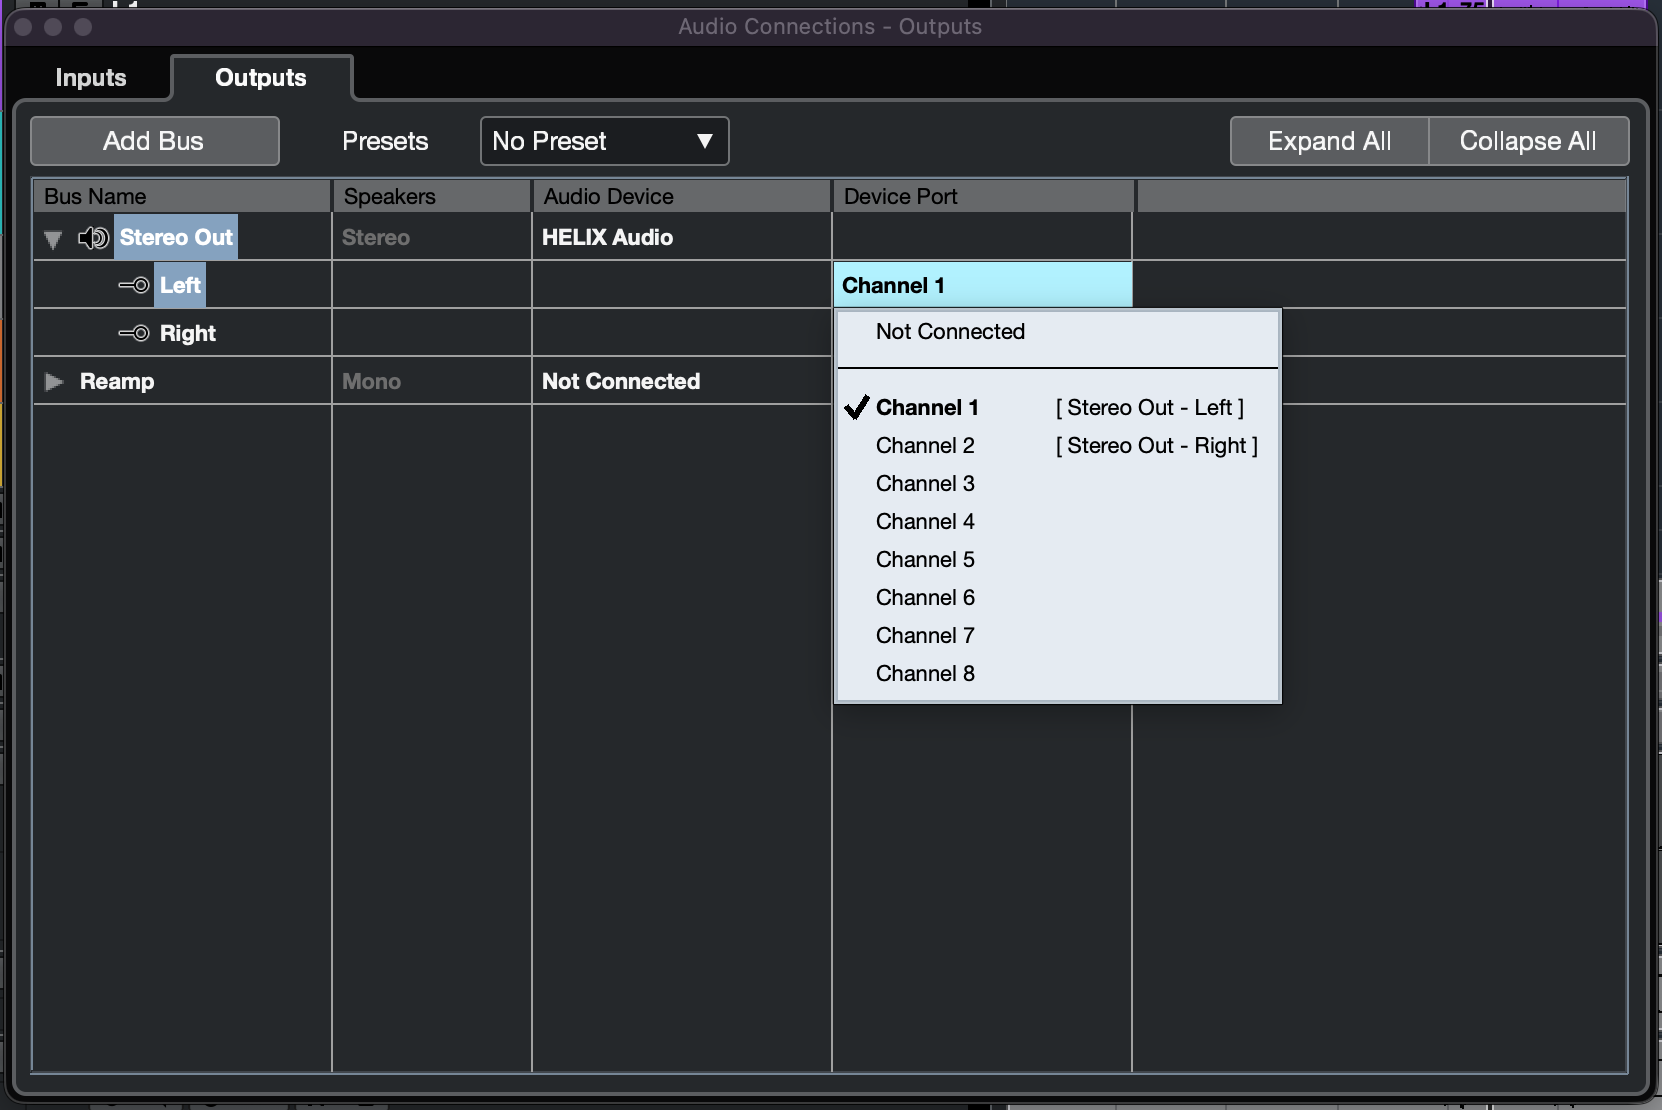Click the Stereo Out speaker icon
The width and height of the screenshot is (1662, 1110).
[93, 238]
